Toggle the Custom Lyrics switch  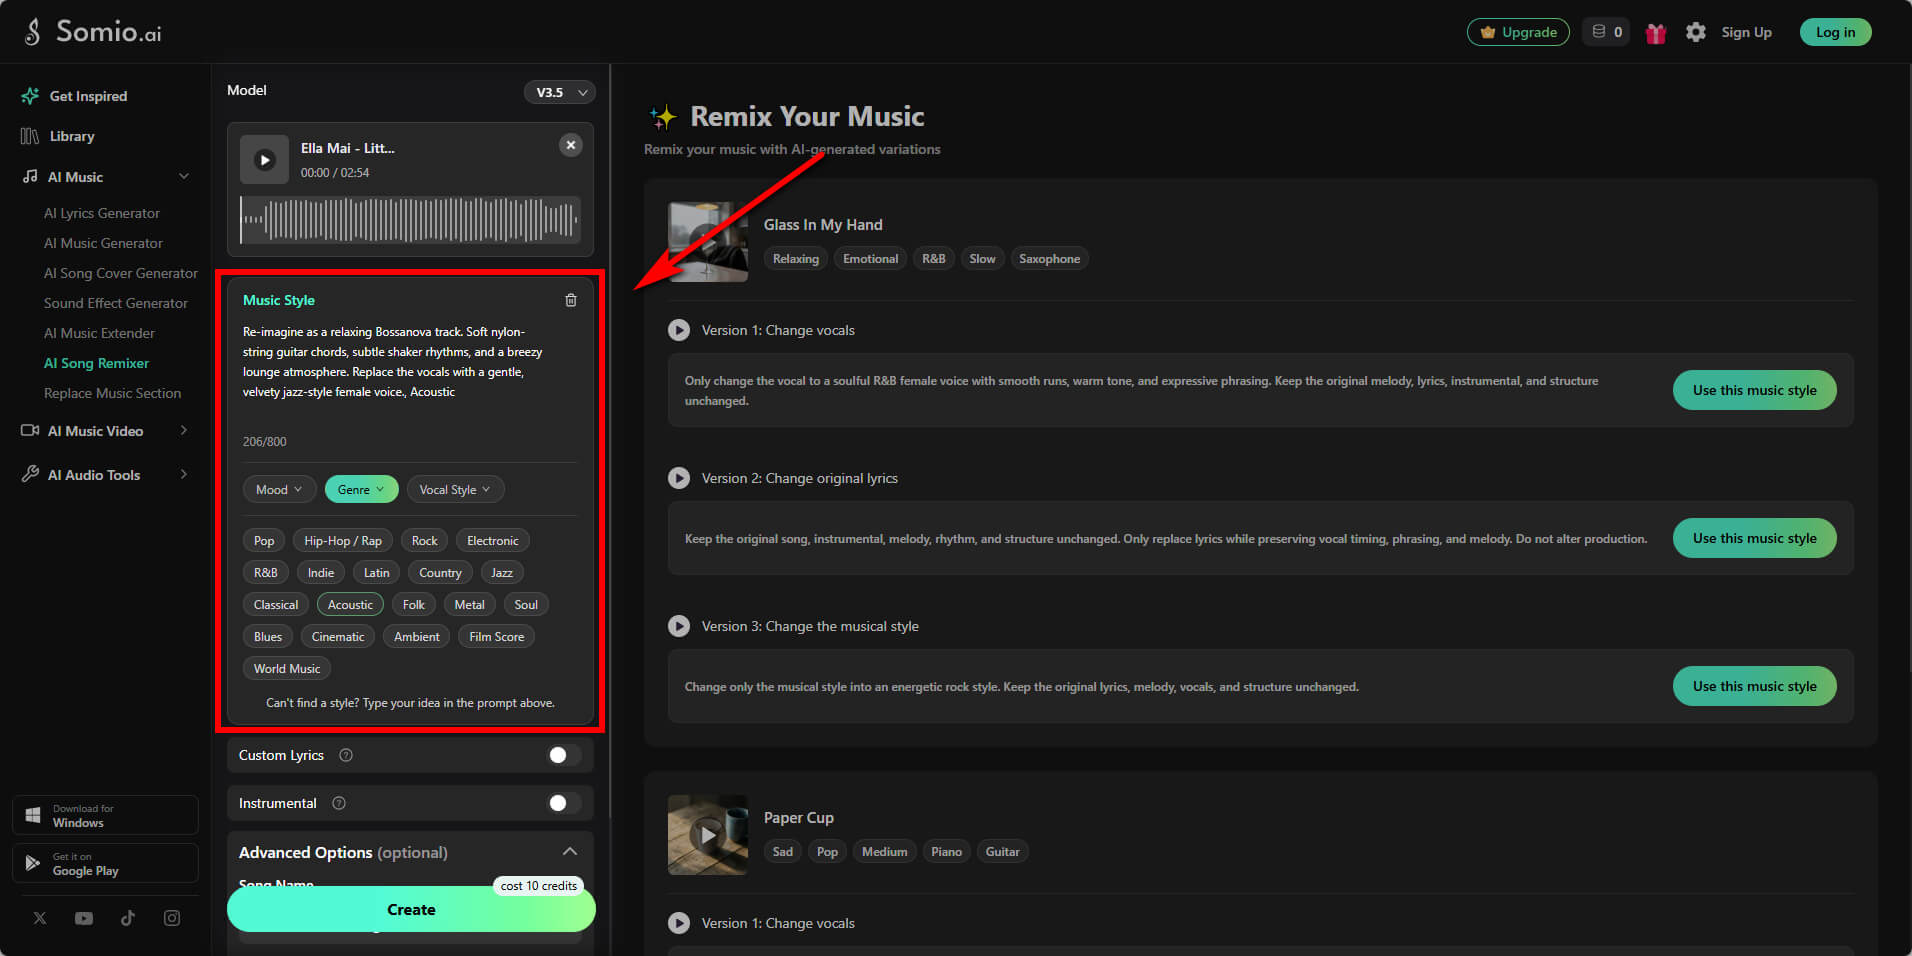[x=564, y=755]
